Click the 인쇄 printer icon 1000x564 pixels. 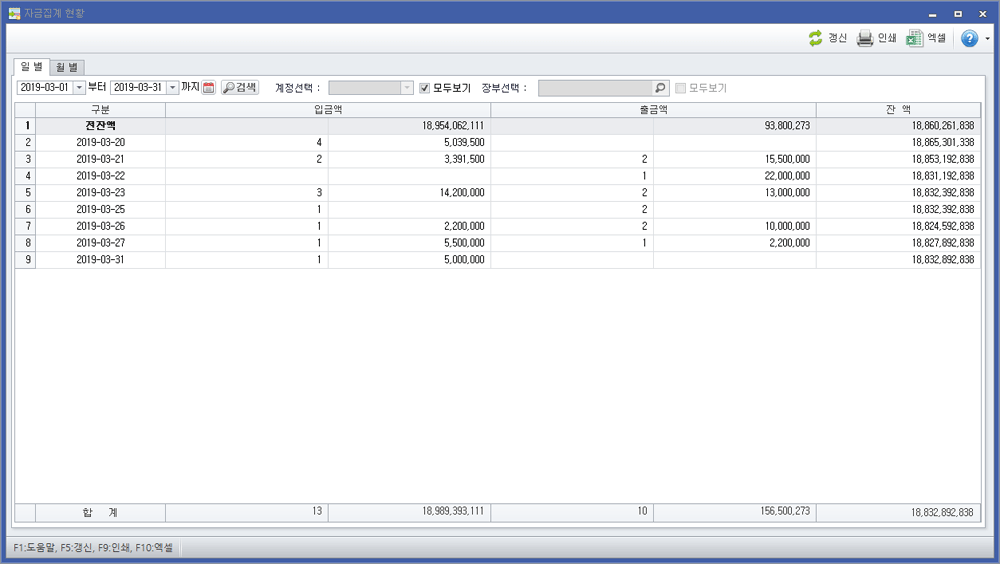(x=865, y=38)
